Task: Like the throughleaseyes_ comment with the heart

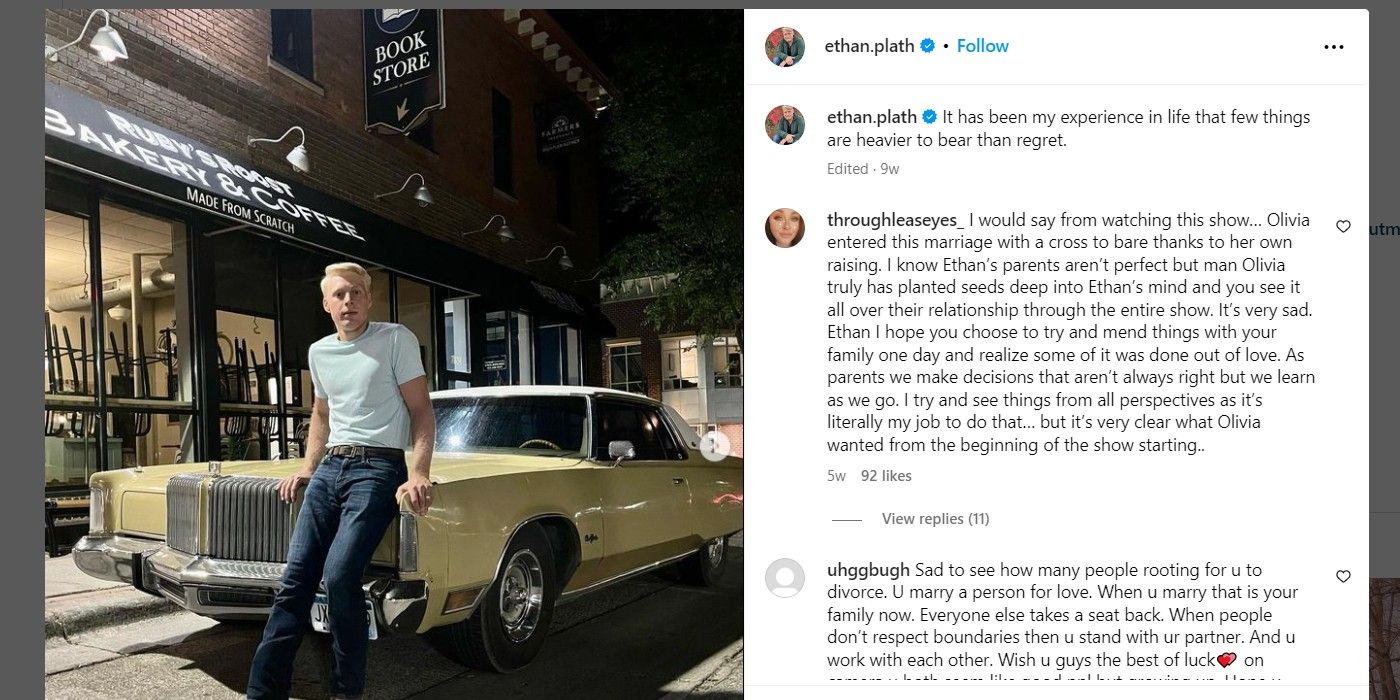Action: [1343, 227]
